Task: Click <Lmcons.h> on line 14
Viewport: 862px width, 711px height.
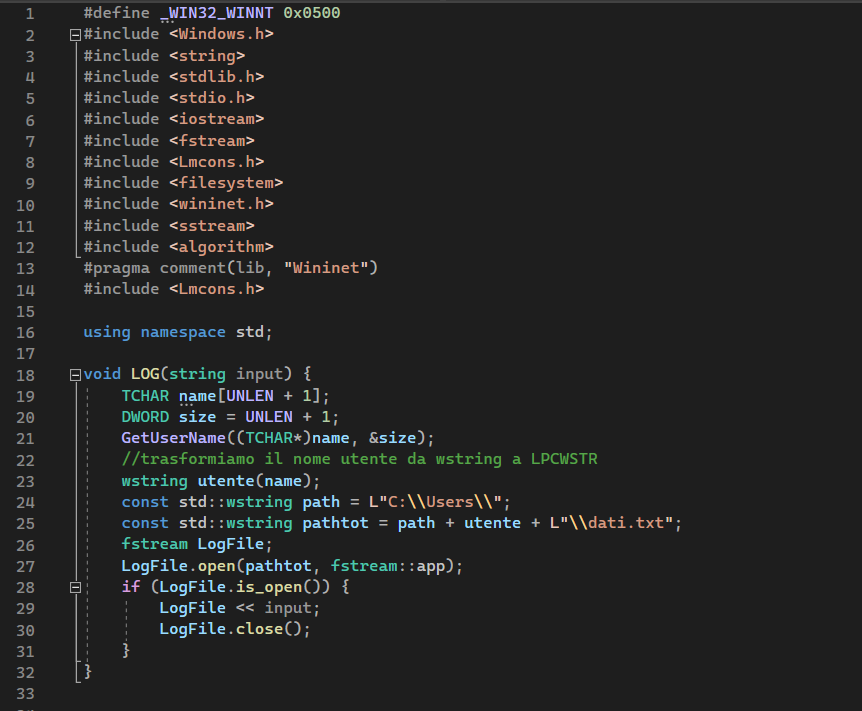Action: pyautogui.click(x=217, y=289)
